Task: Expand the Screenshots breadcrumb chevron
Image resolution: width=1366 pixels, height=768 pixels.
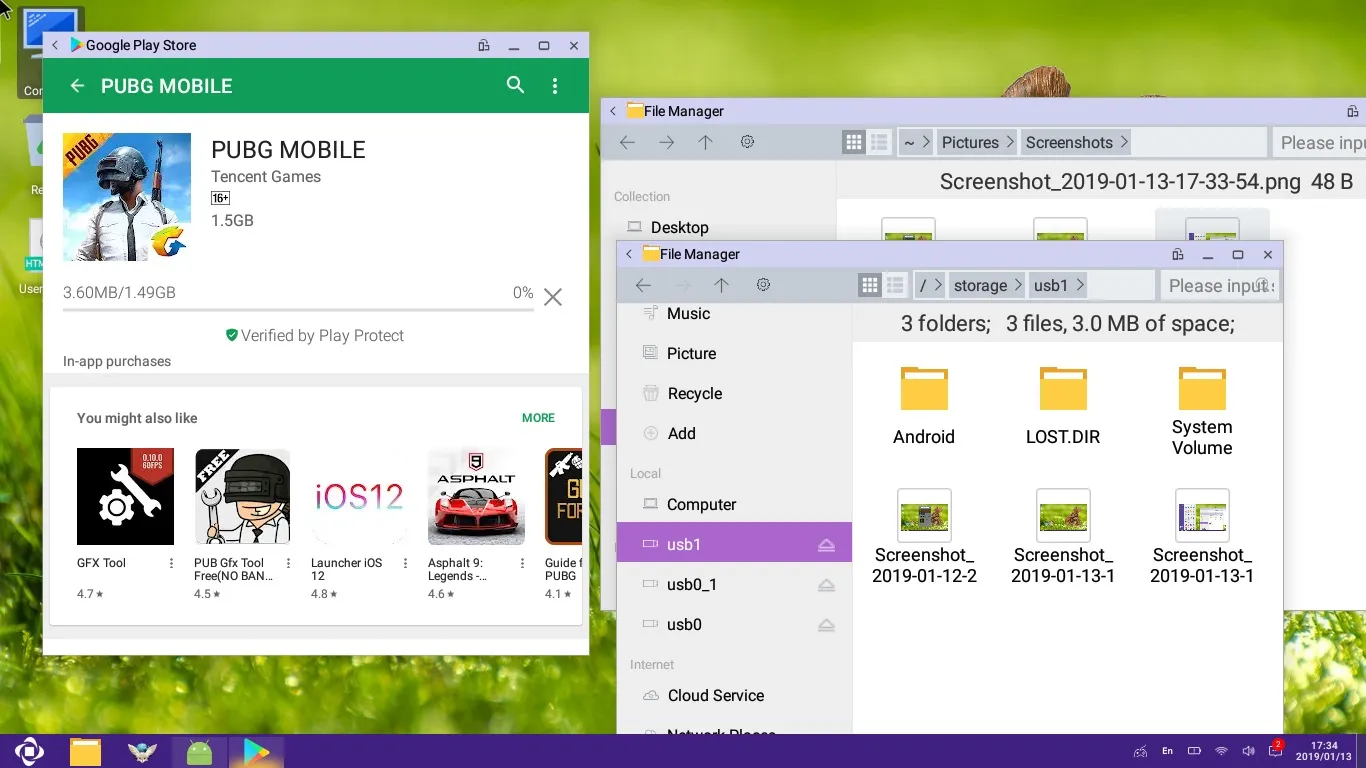Action: pos(1125,142)
